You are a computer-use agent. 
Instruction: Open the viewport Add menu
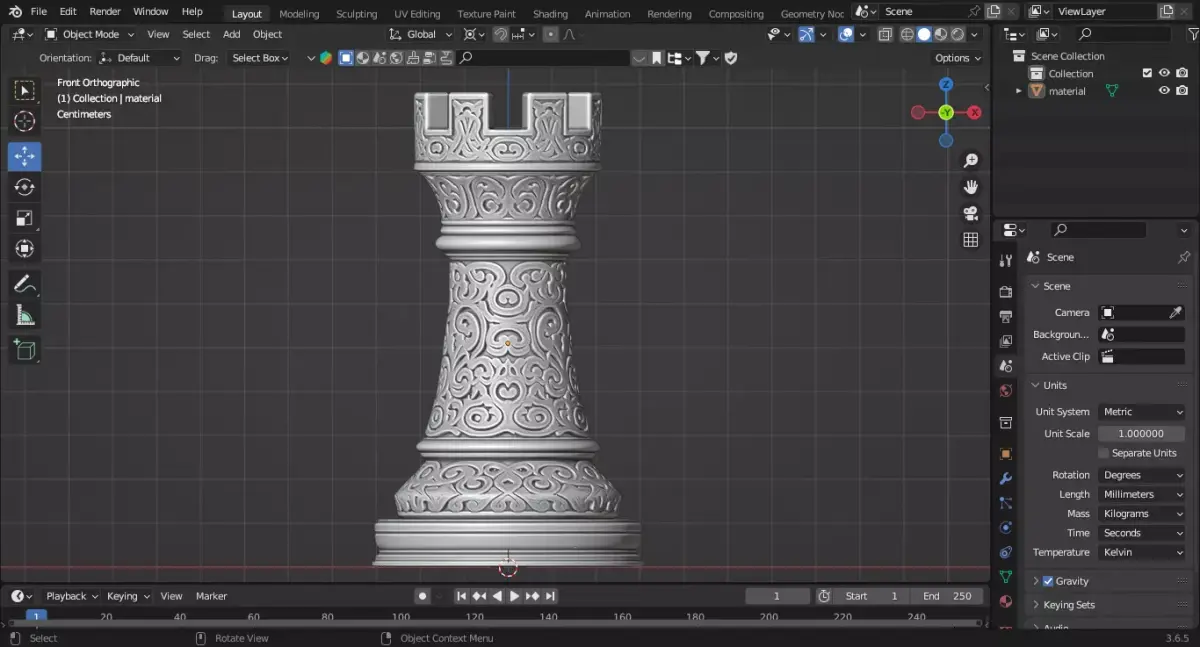pyautogui.click(x=231, y=34)
